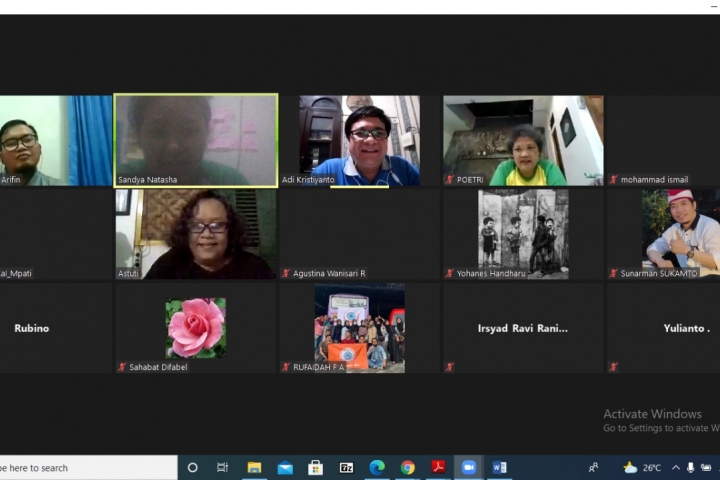Open Microsoft Store taskbar icon
Screen dimensions: 720x480
315,468
